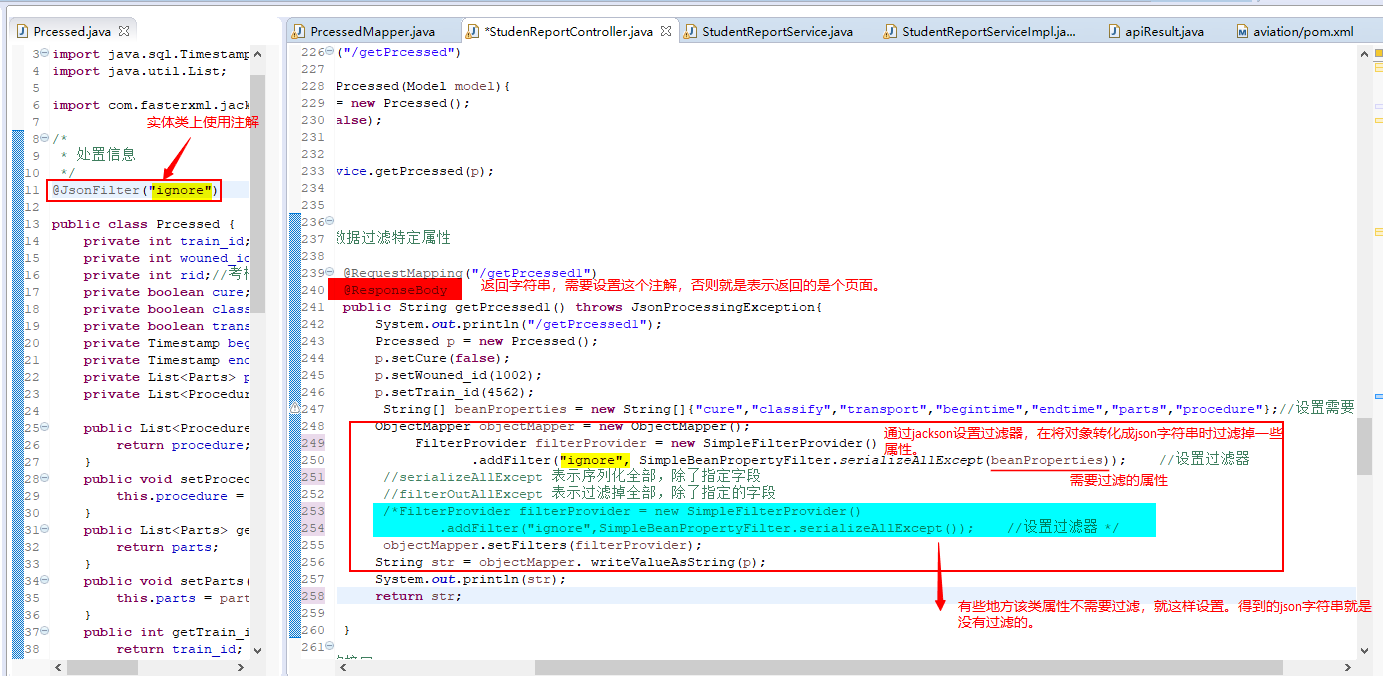Screen dimensions: 1383x676
Task: Click 'return train_id;' on line 38
Action: click(x=179, y=649)
